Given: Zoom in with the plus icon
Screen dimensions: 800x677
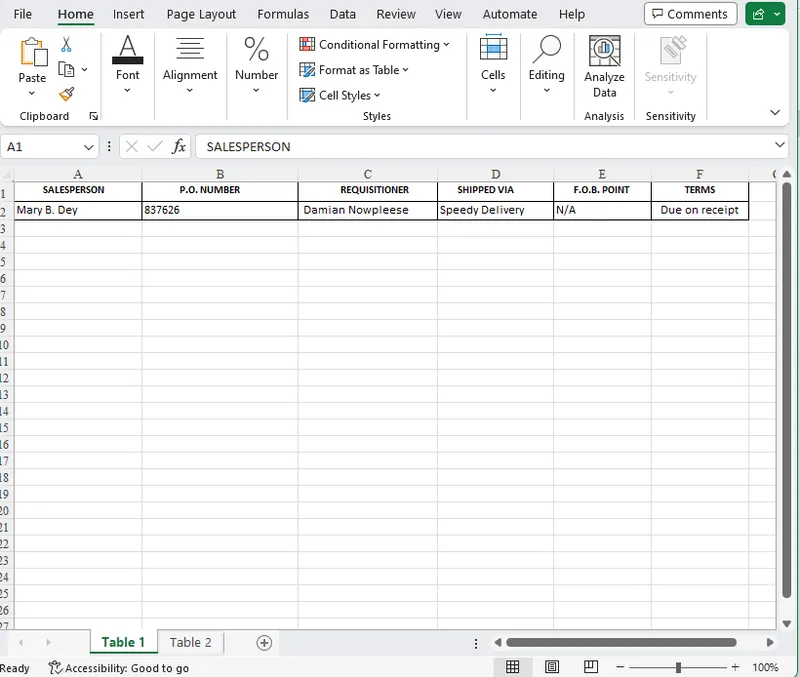Looking at the screenshot, I should click(x=735, y=667).
